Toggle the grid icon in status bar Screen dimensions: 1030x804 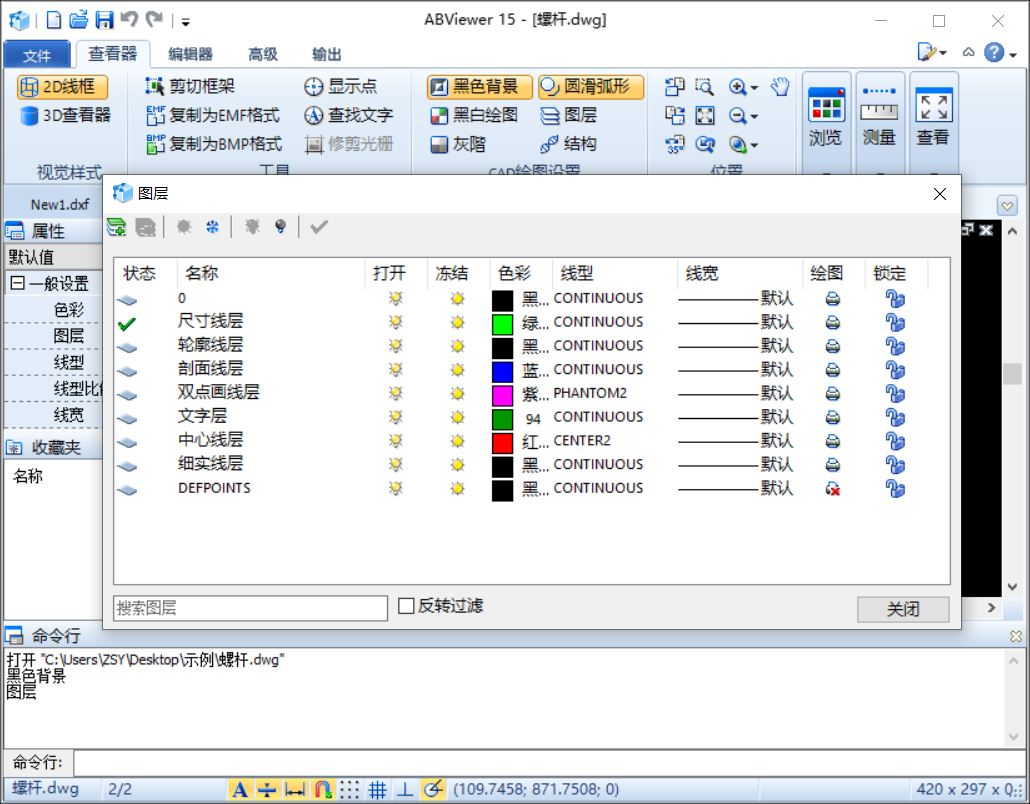377,789
